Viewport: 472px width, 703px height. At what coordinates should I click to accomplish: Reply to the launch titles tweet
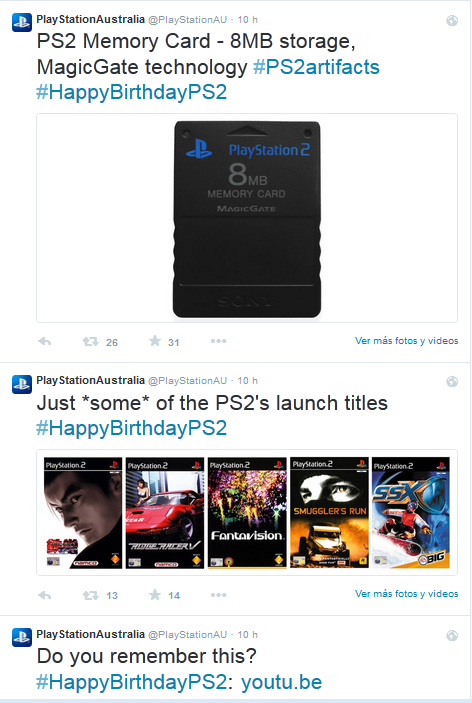click(44, 595)
